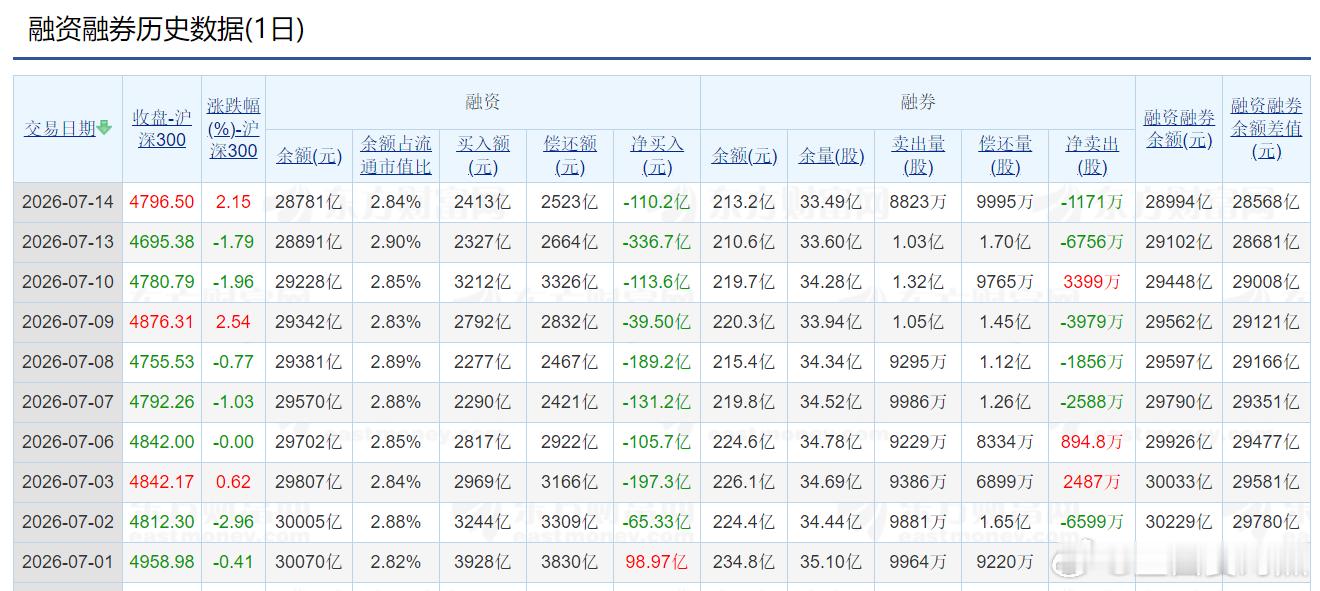
Task: Select the 2026-07-10 date cell
Action: 68,282
